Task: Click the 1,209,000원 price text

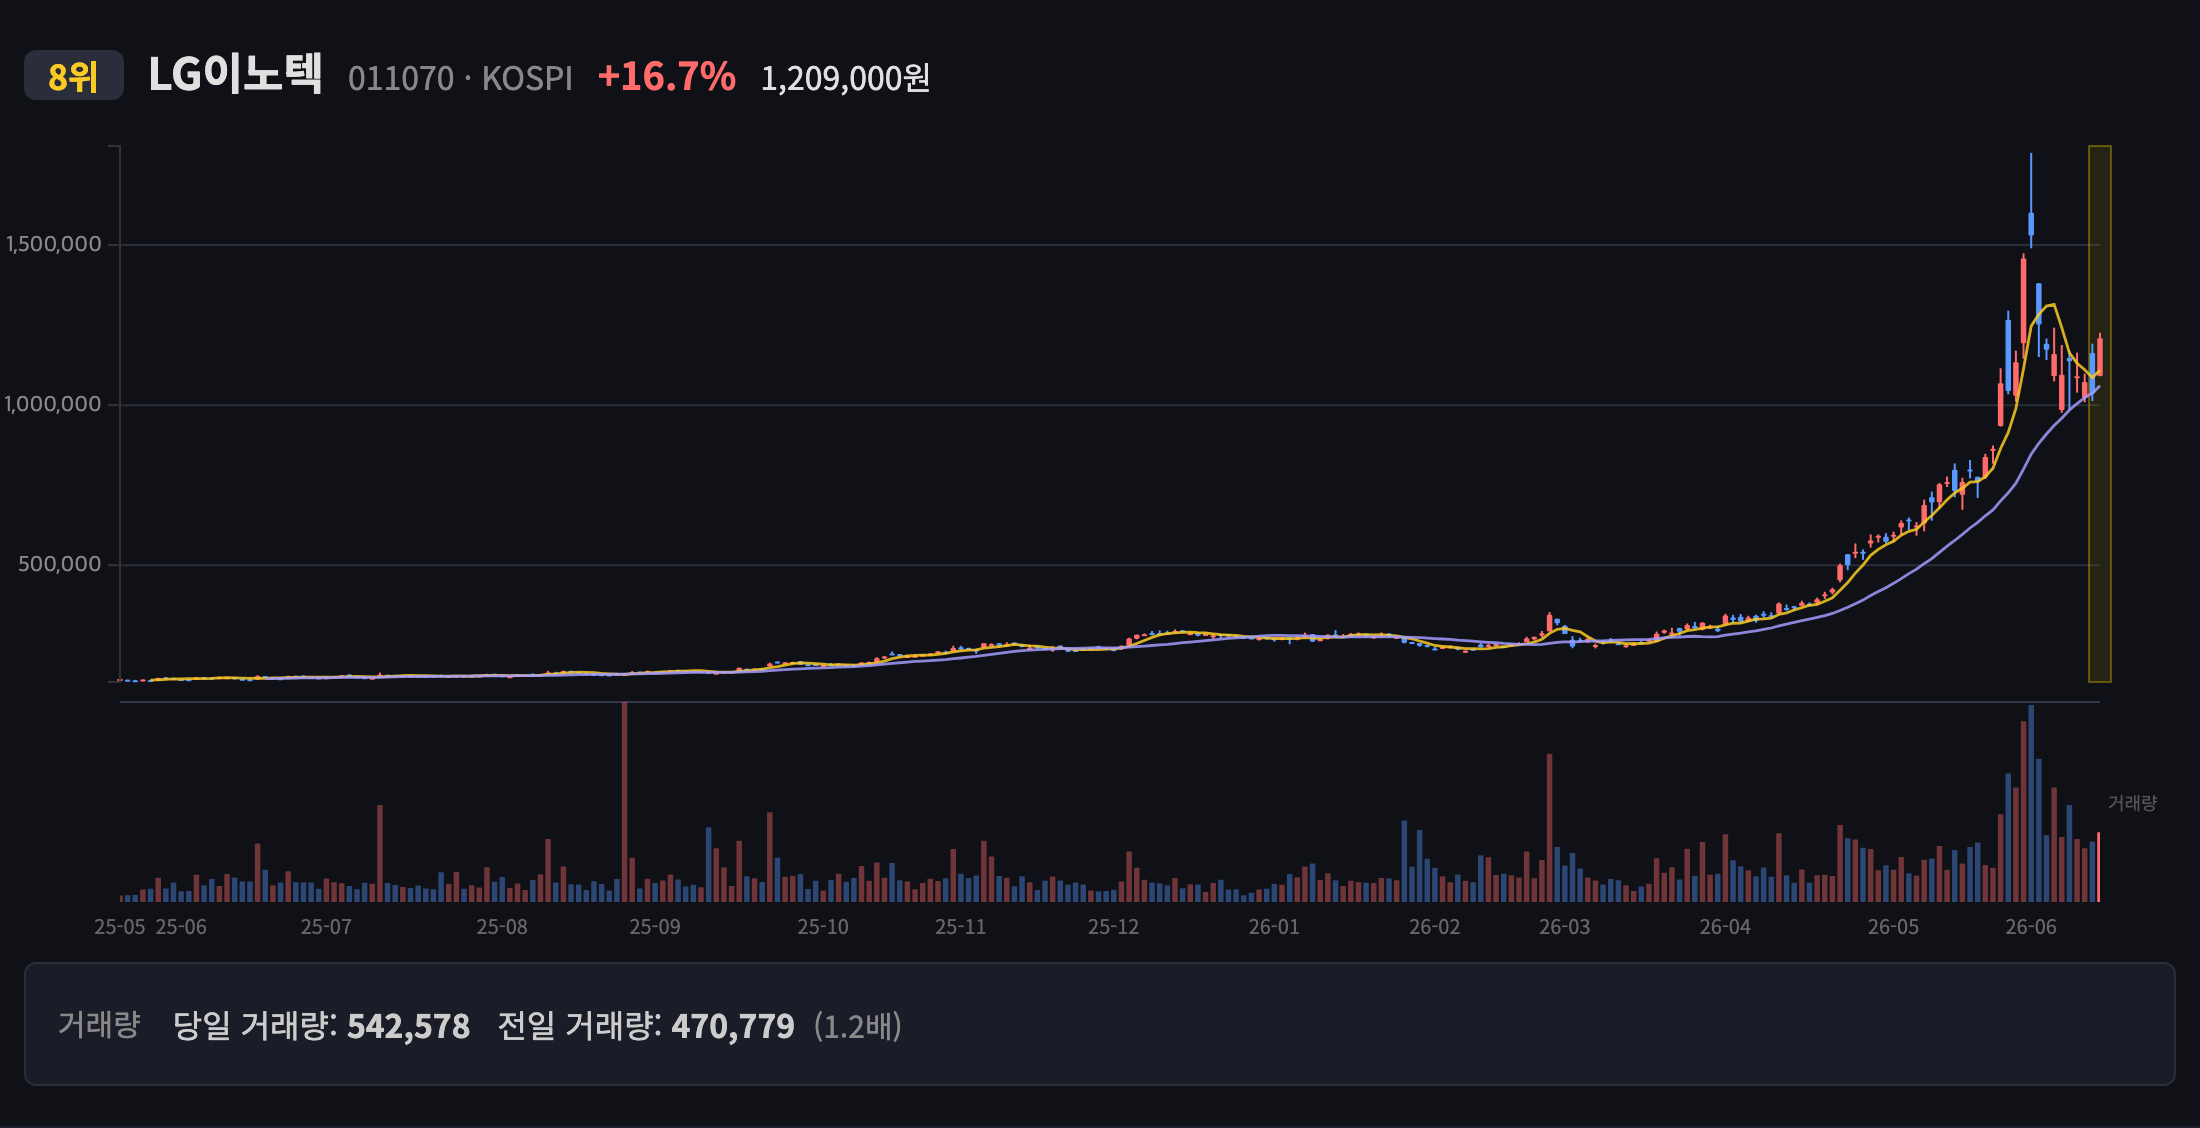Action: coord(846,78)
